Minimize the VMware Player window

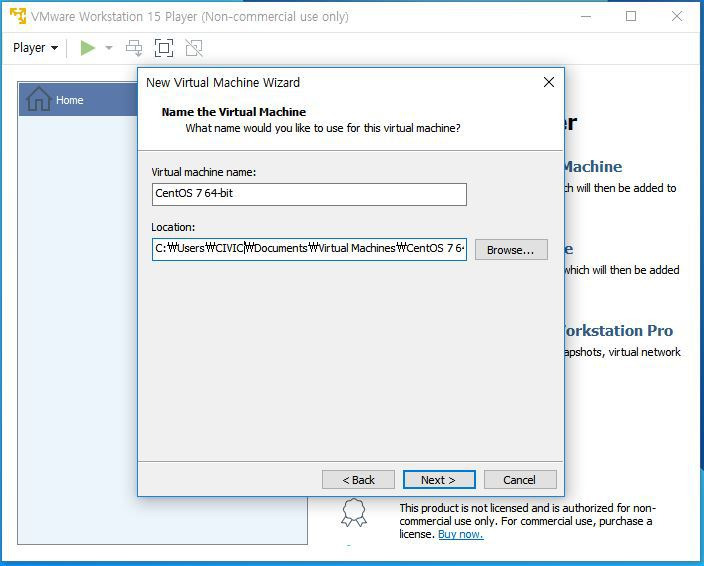pyautogui.click(x=585, y=17)
